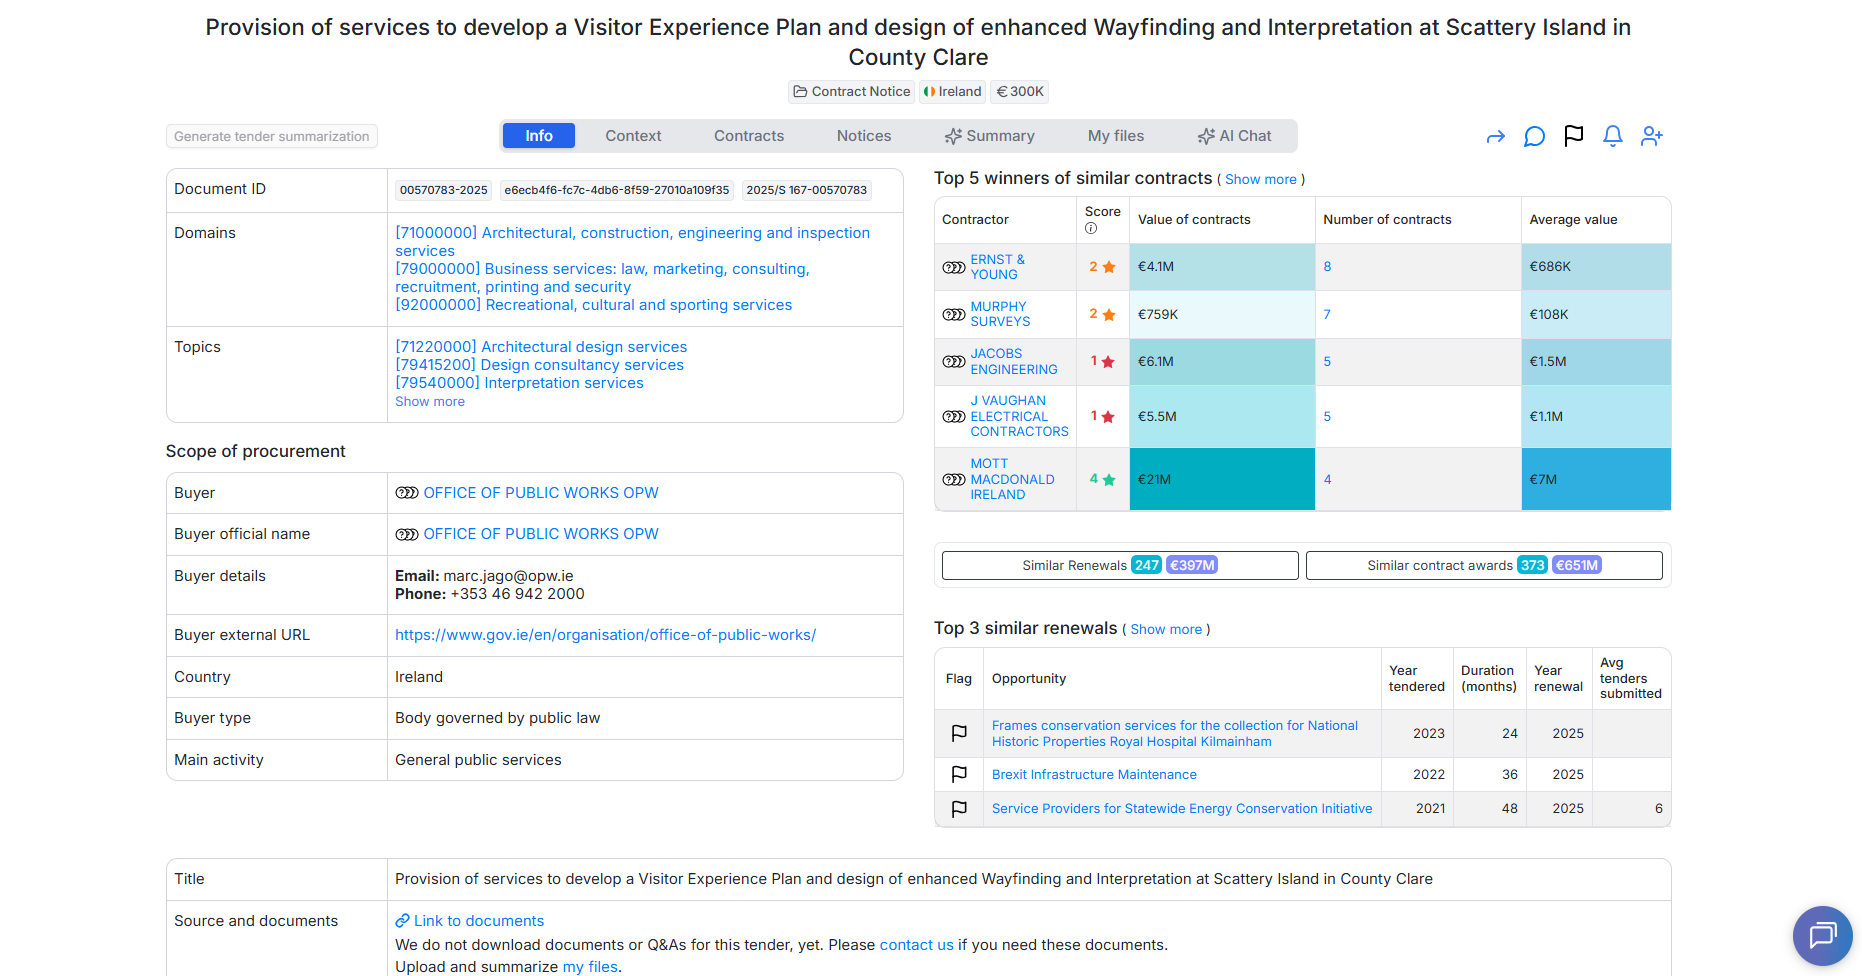Expand Topics with Show more
The width and height of the screenshot is (1862, 976).
click(x=430, y=402)
